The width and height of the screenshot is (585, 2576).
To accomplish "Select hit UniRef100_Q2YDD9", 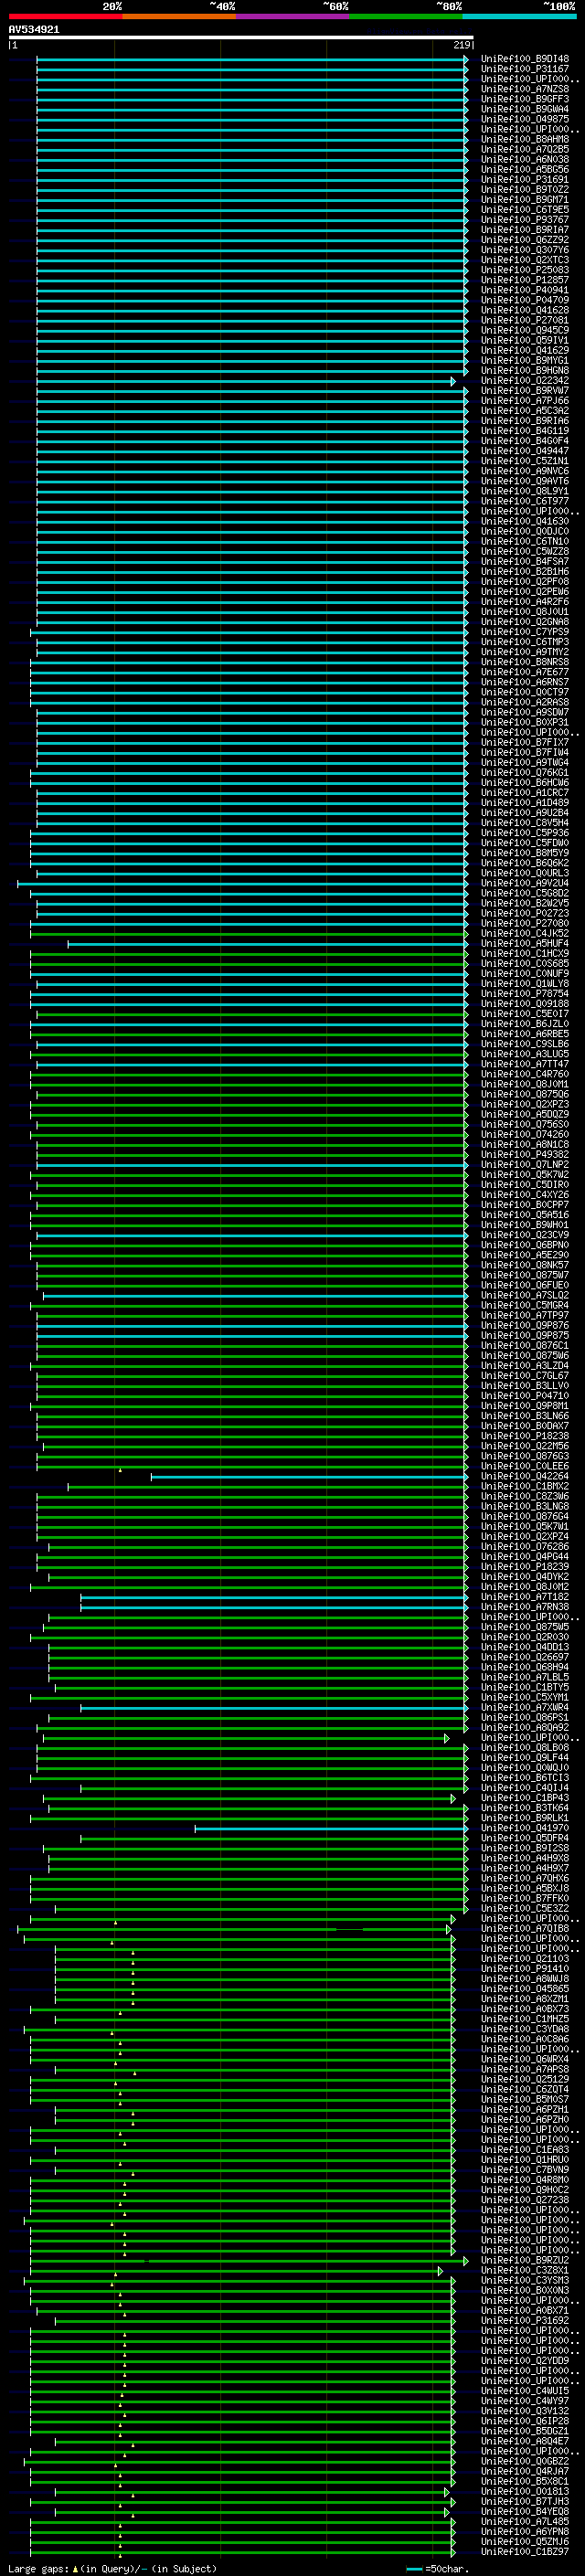I will tap(524, 2360).
